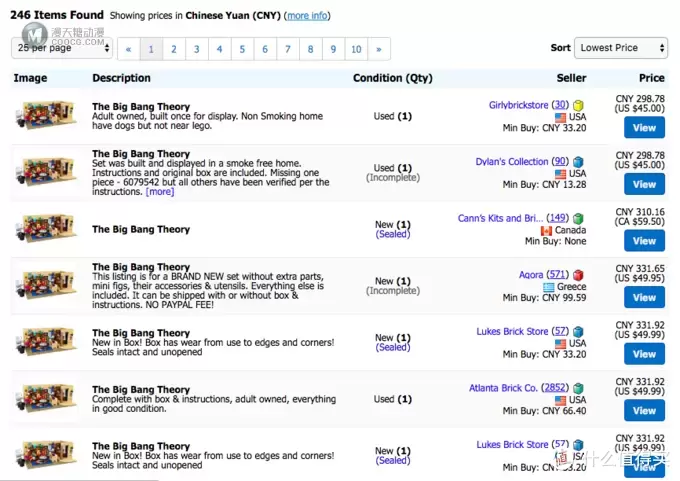View the Atlanta Brick Co. listing
680x481 pixels.
click(x=644, y=410)
